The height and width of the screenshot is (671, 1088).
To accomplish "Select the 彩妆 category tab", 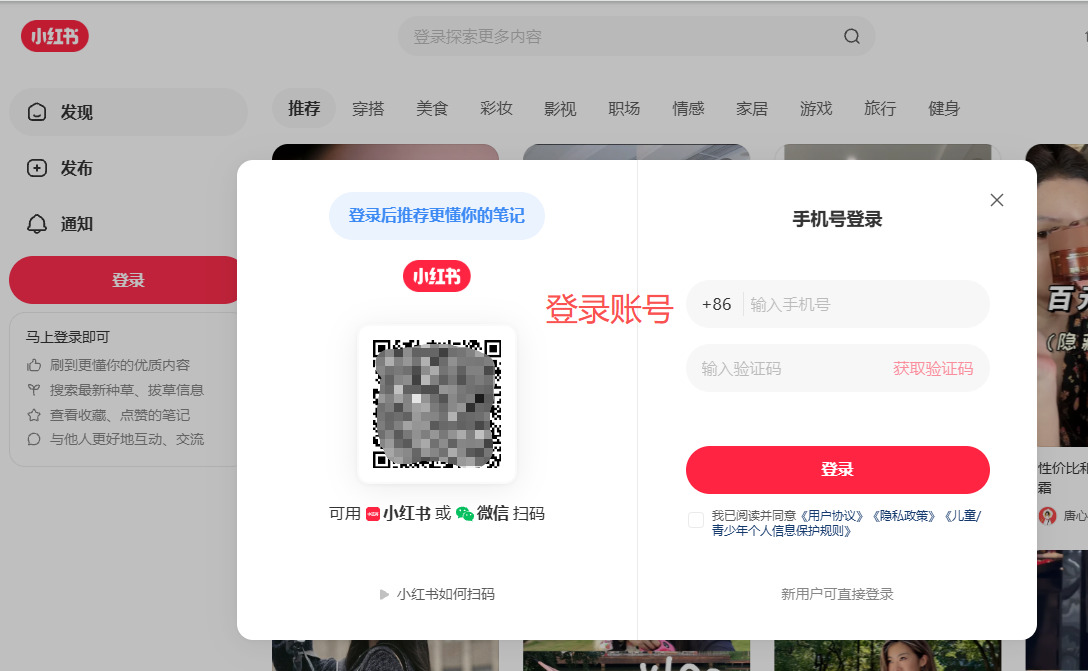I will 496,108.
